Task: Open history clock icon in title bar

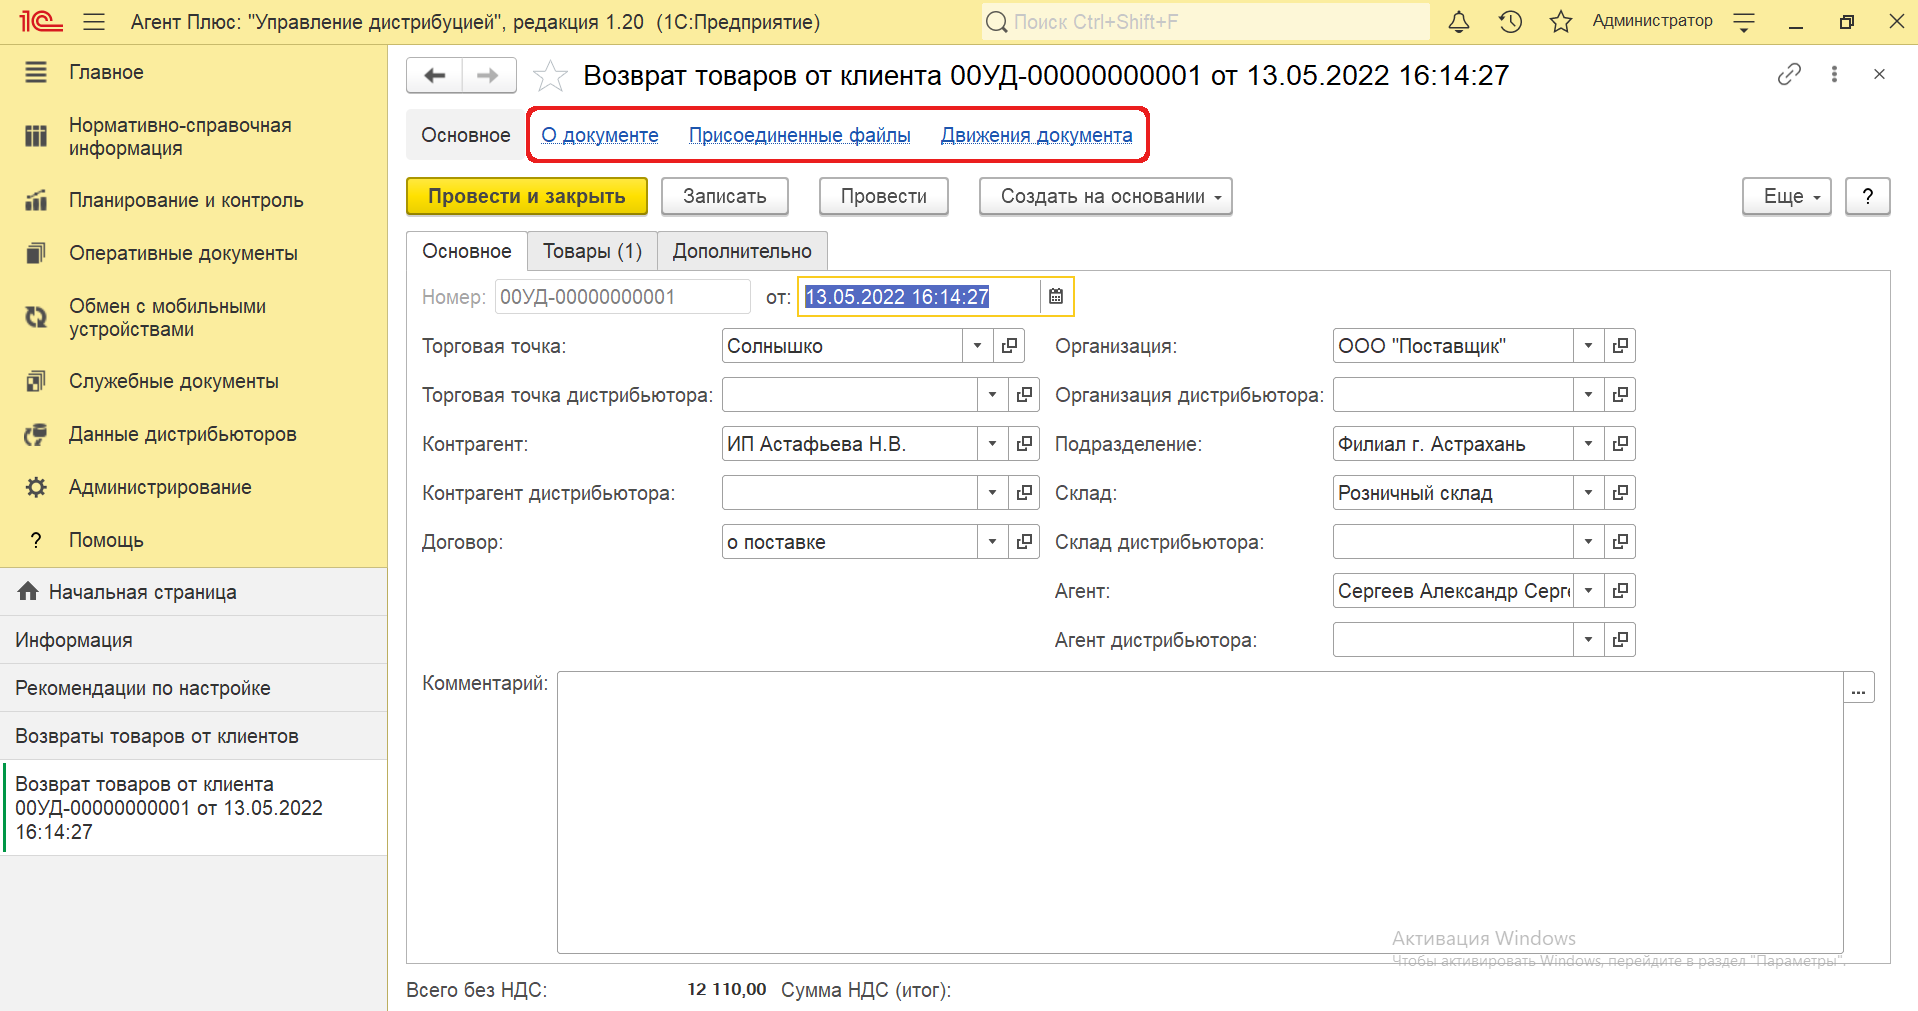Action: 1510,21
